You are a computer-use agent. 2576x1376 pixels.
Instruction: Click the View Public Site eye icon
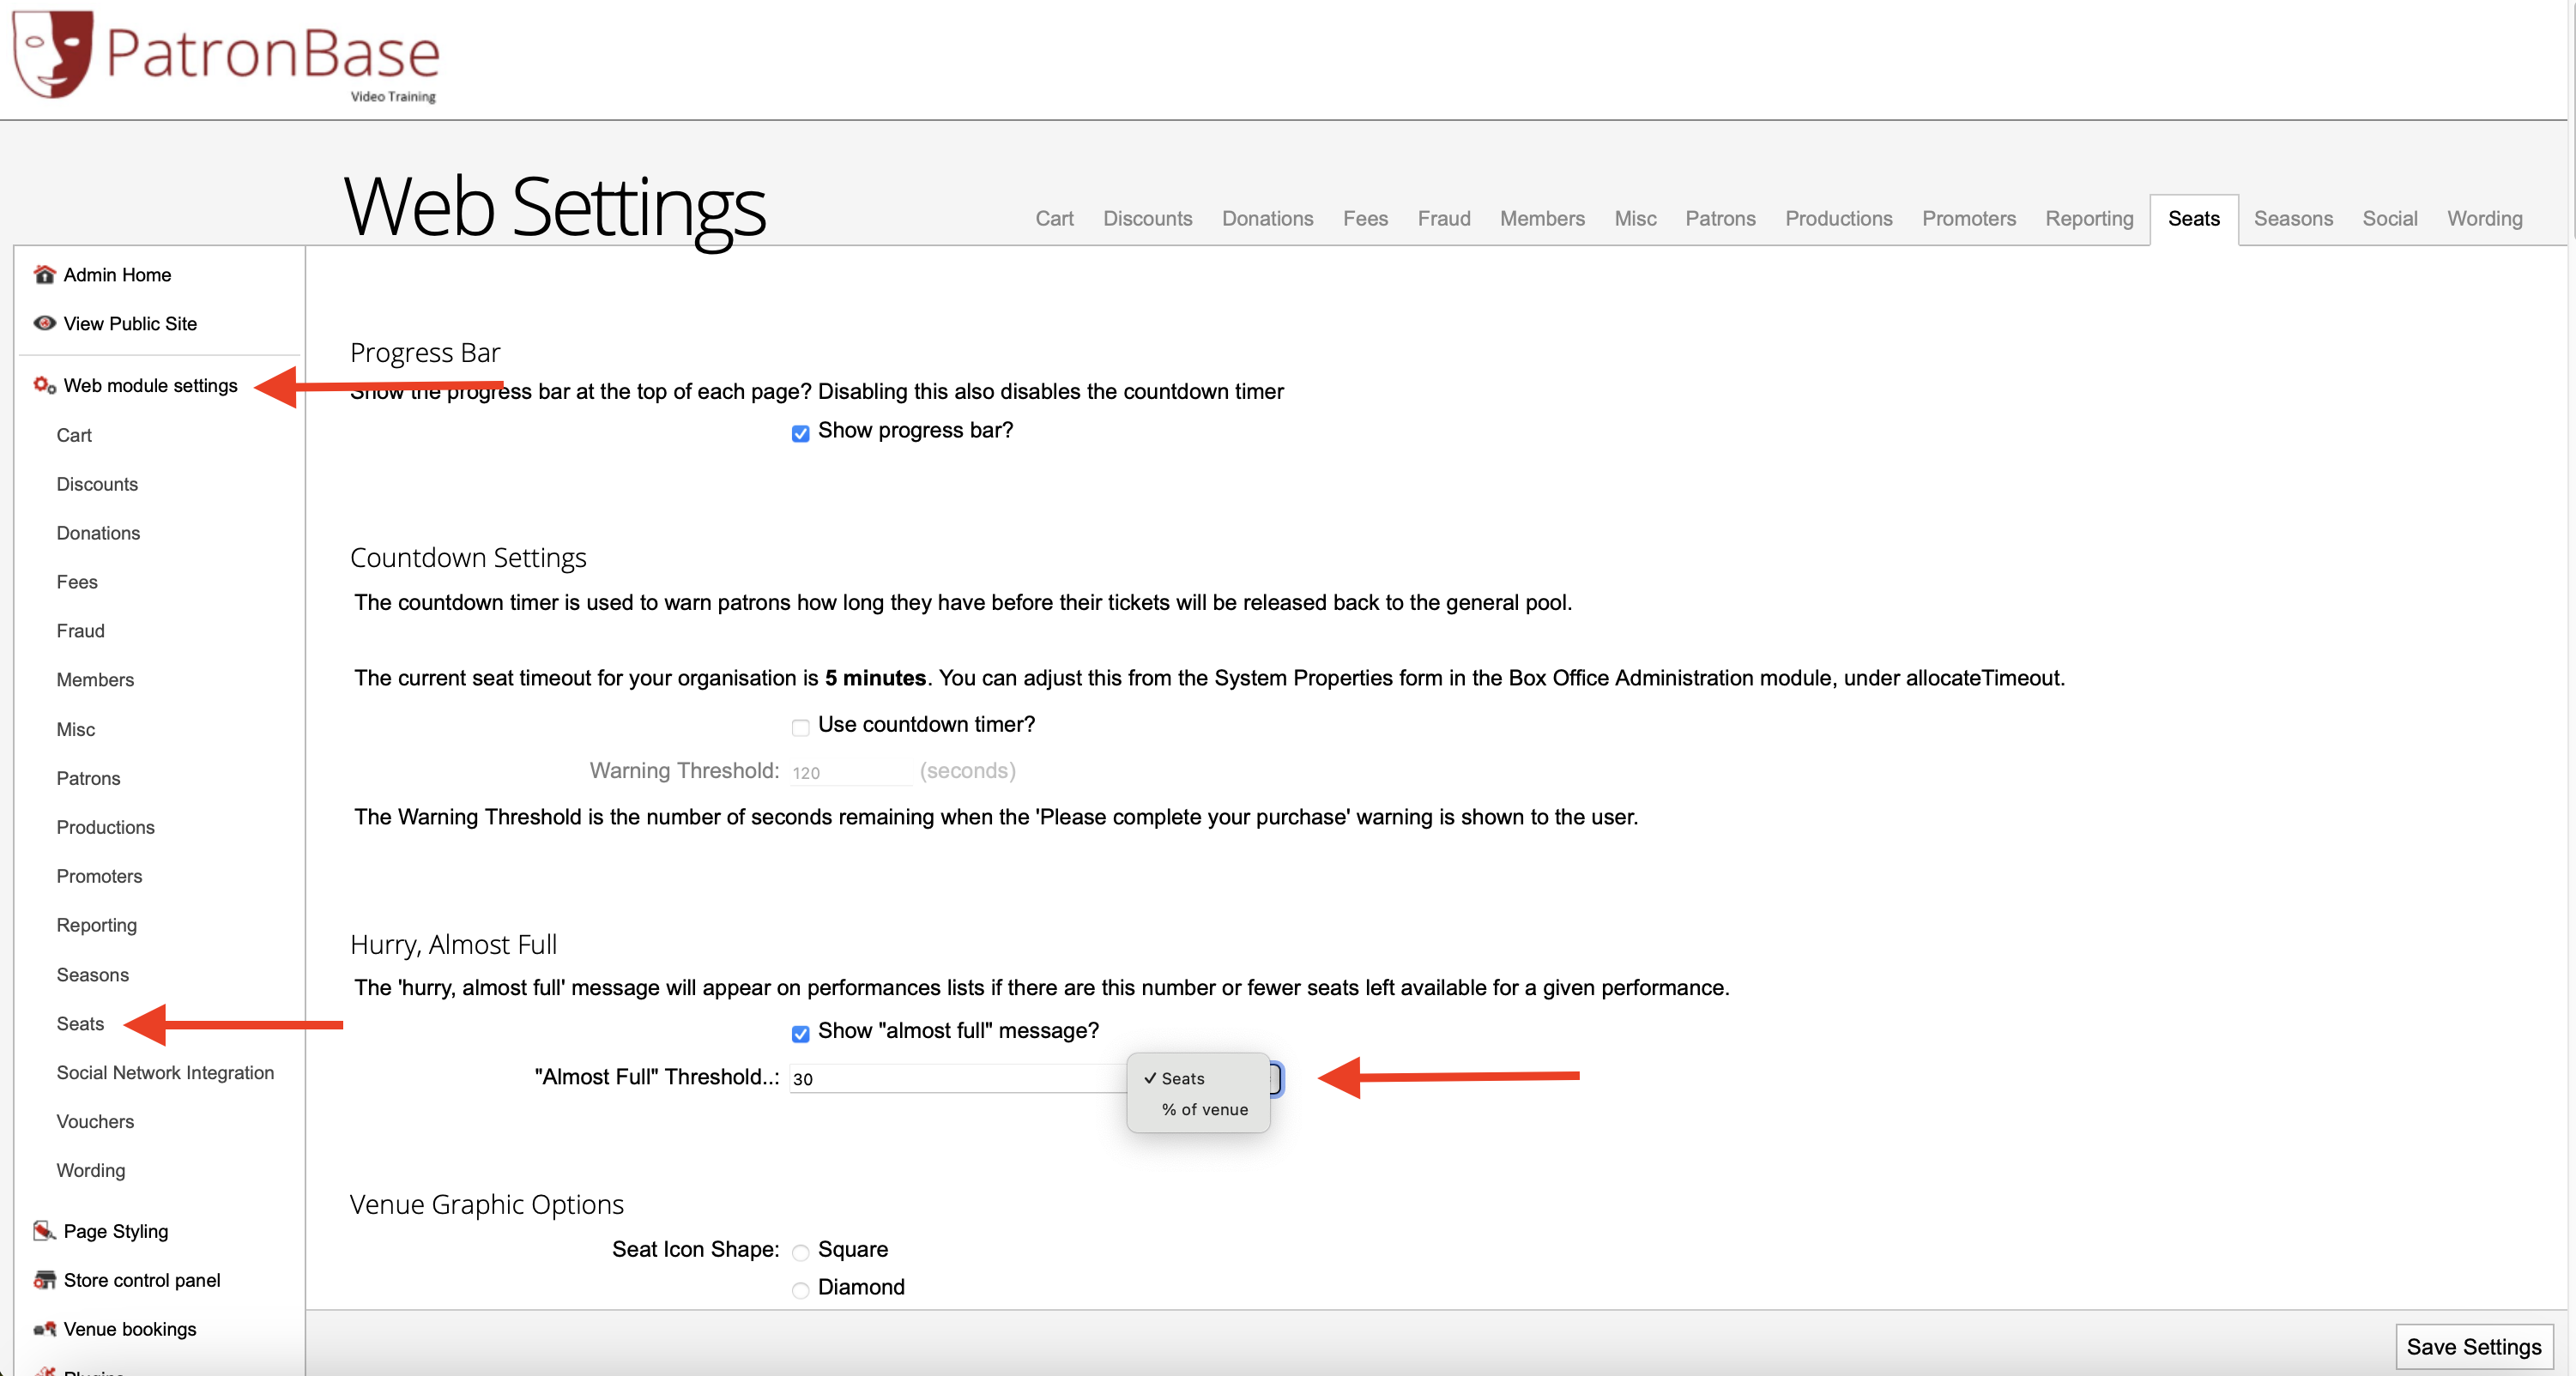44,323
